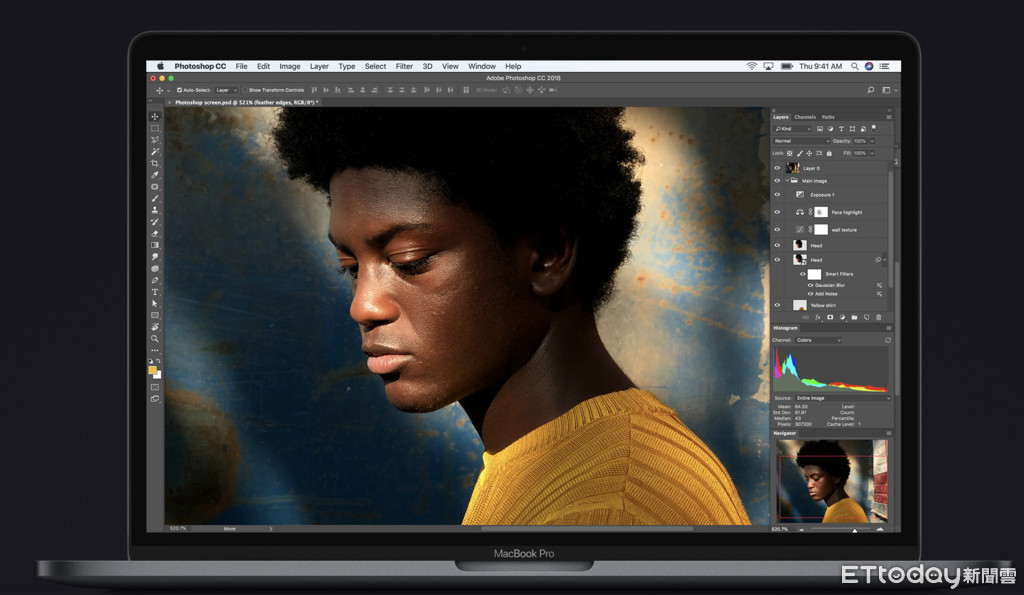Hide the Exposure 1 adjustment layer
The height and width of the screenshot is (595, 1024).
(x=777, y=195)
